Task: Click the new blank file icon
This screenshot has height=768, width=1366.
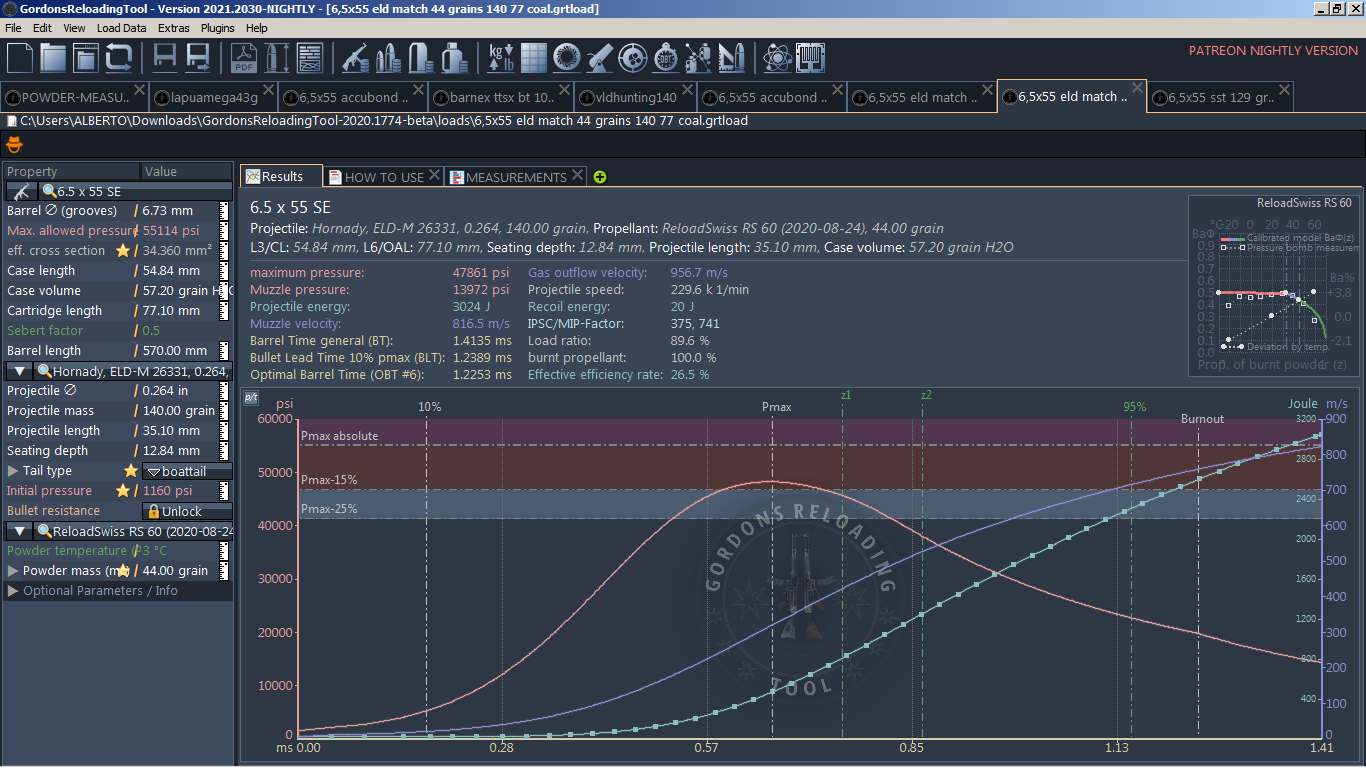Action: [20, 58]
